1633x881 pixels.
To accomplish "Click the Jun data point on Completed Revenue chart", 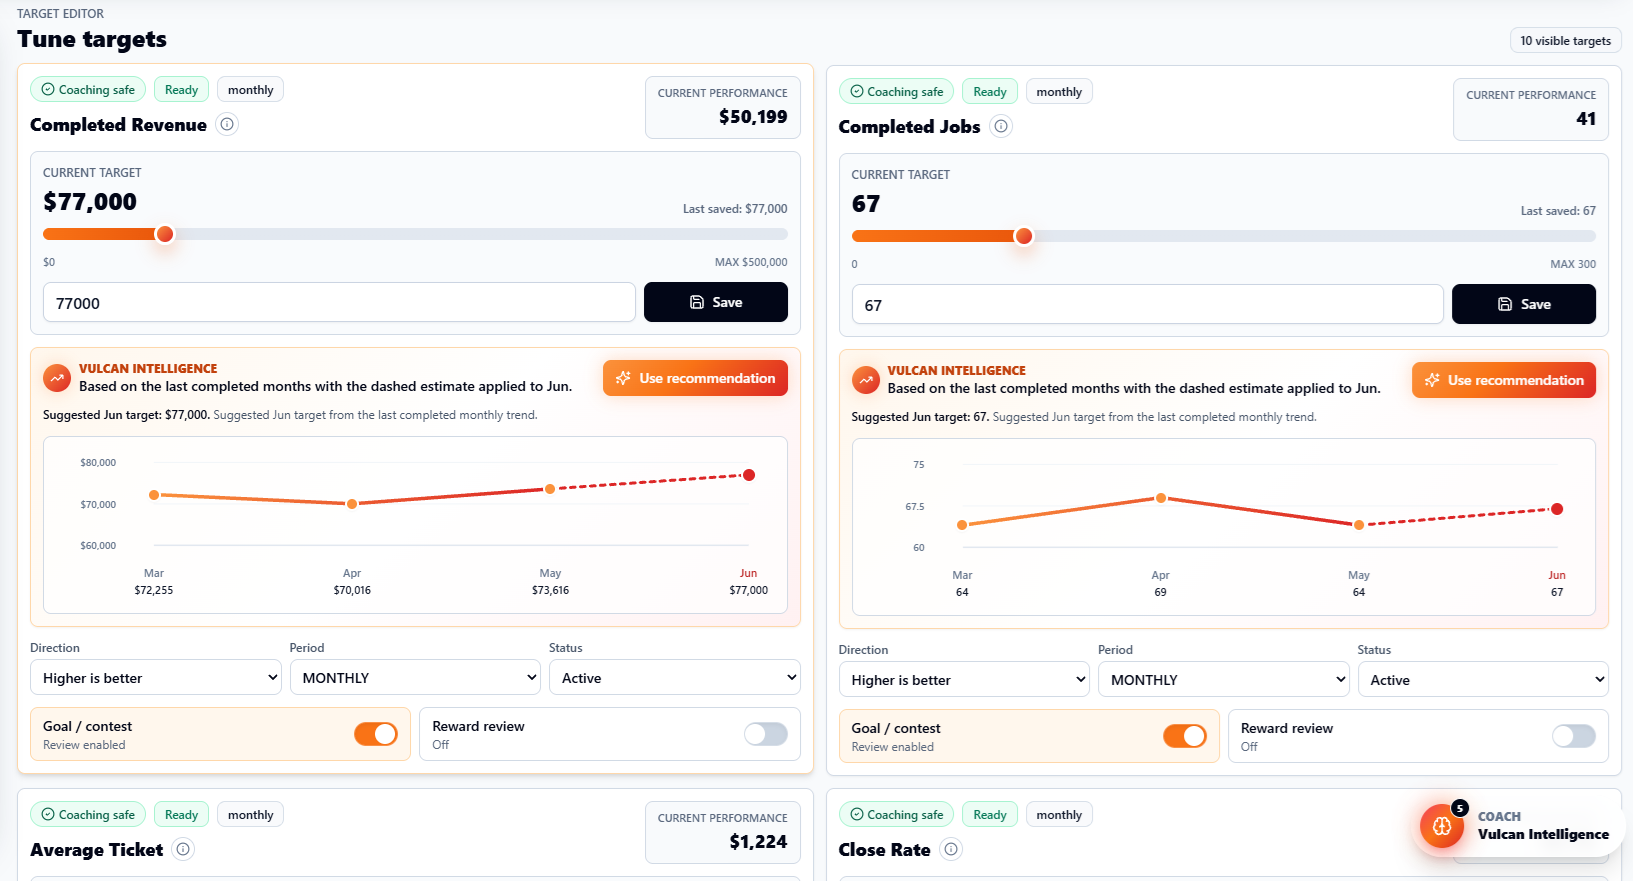I will pyautogui.click(x=749, y=475).
